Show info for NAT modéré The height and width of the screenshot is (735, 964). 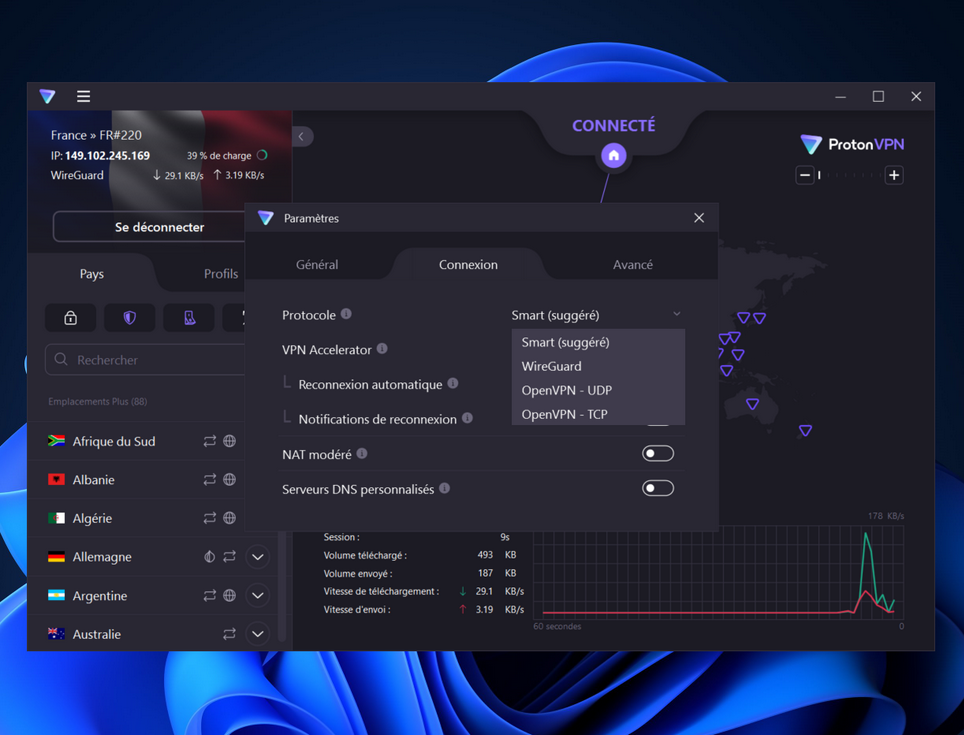(362, 454)
